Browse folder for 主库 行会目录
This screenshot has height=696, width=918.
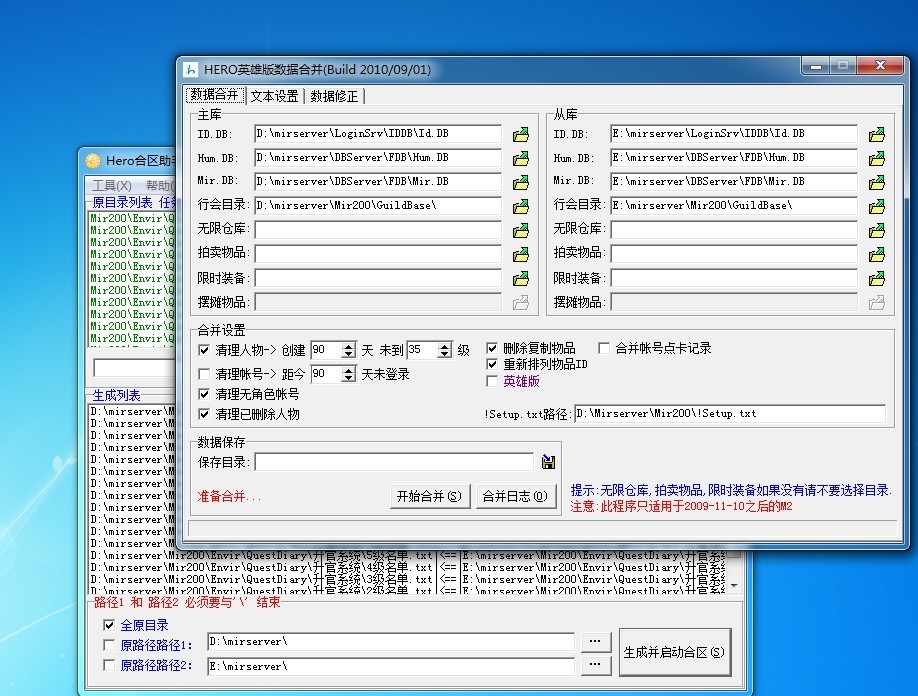(x=521, y=205)
